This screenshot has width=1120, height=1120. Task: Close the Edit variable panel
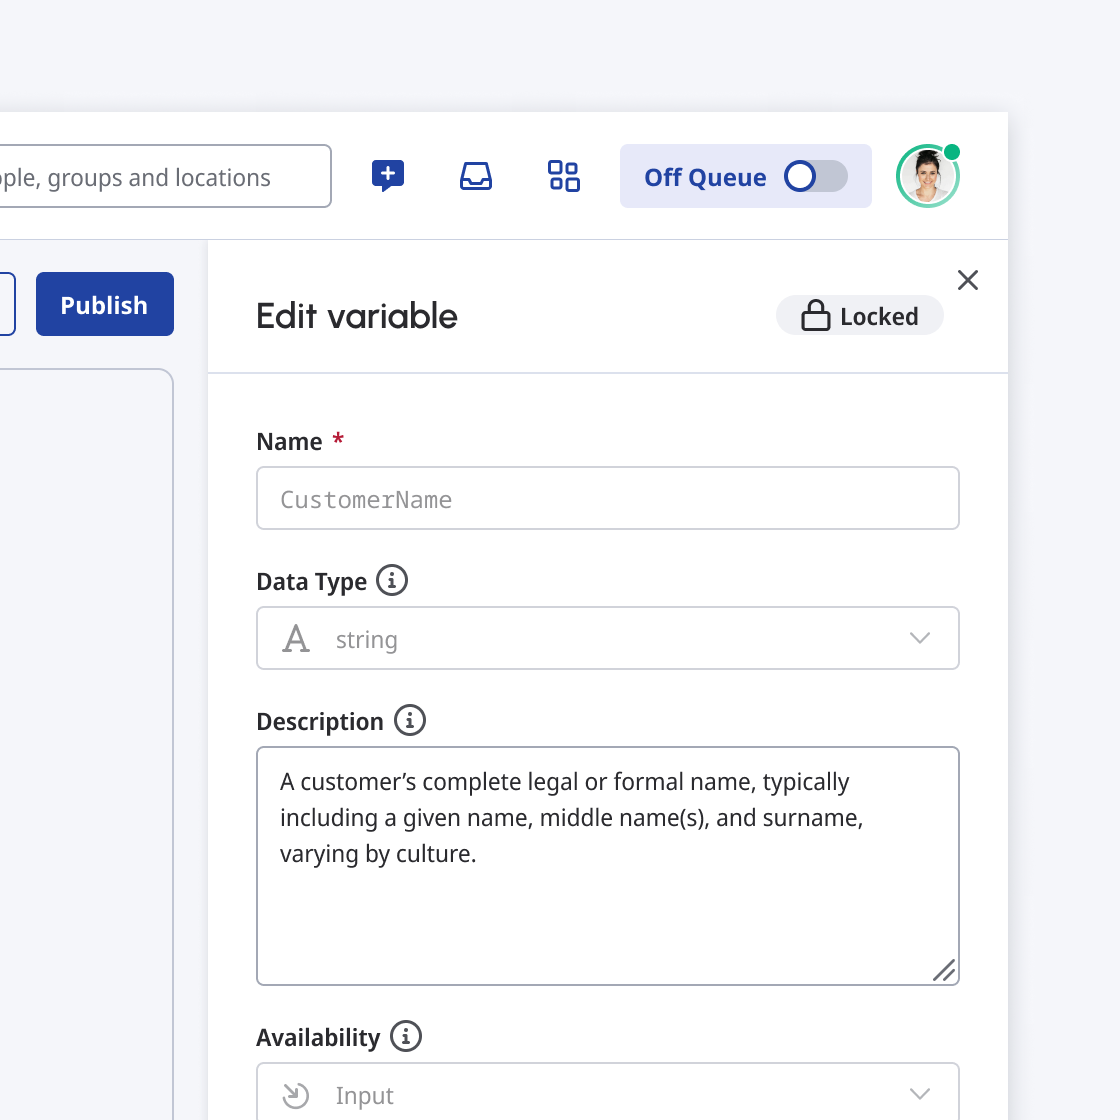968,280
